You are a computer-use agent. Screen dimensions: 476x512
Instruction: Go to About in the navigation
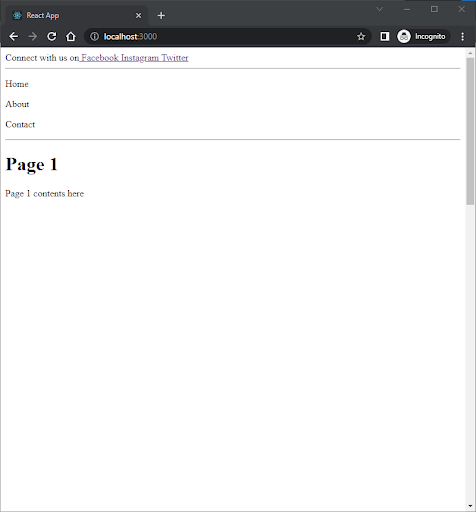(x=17, y=104)
